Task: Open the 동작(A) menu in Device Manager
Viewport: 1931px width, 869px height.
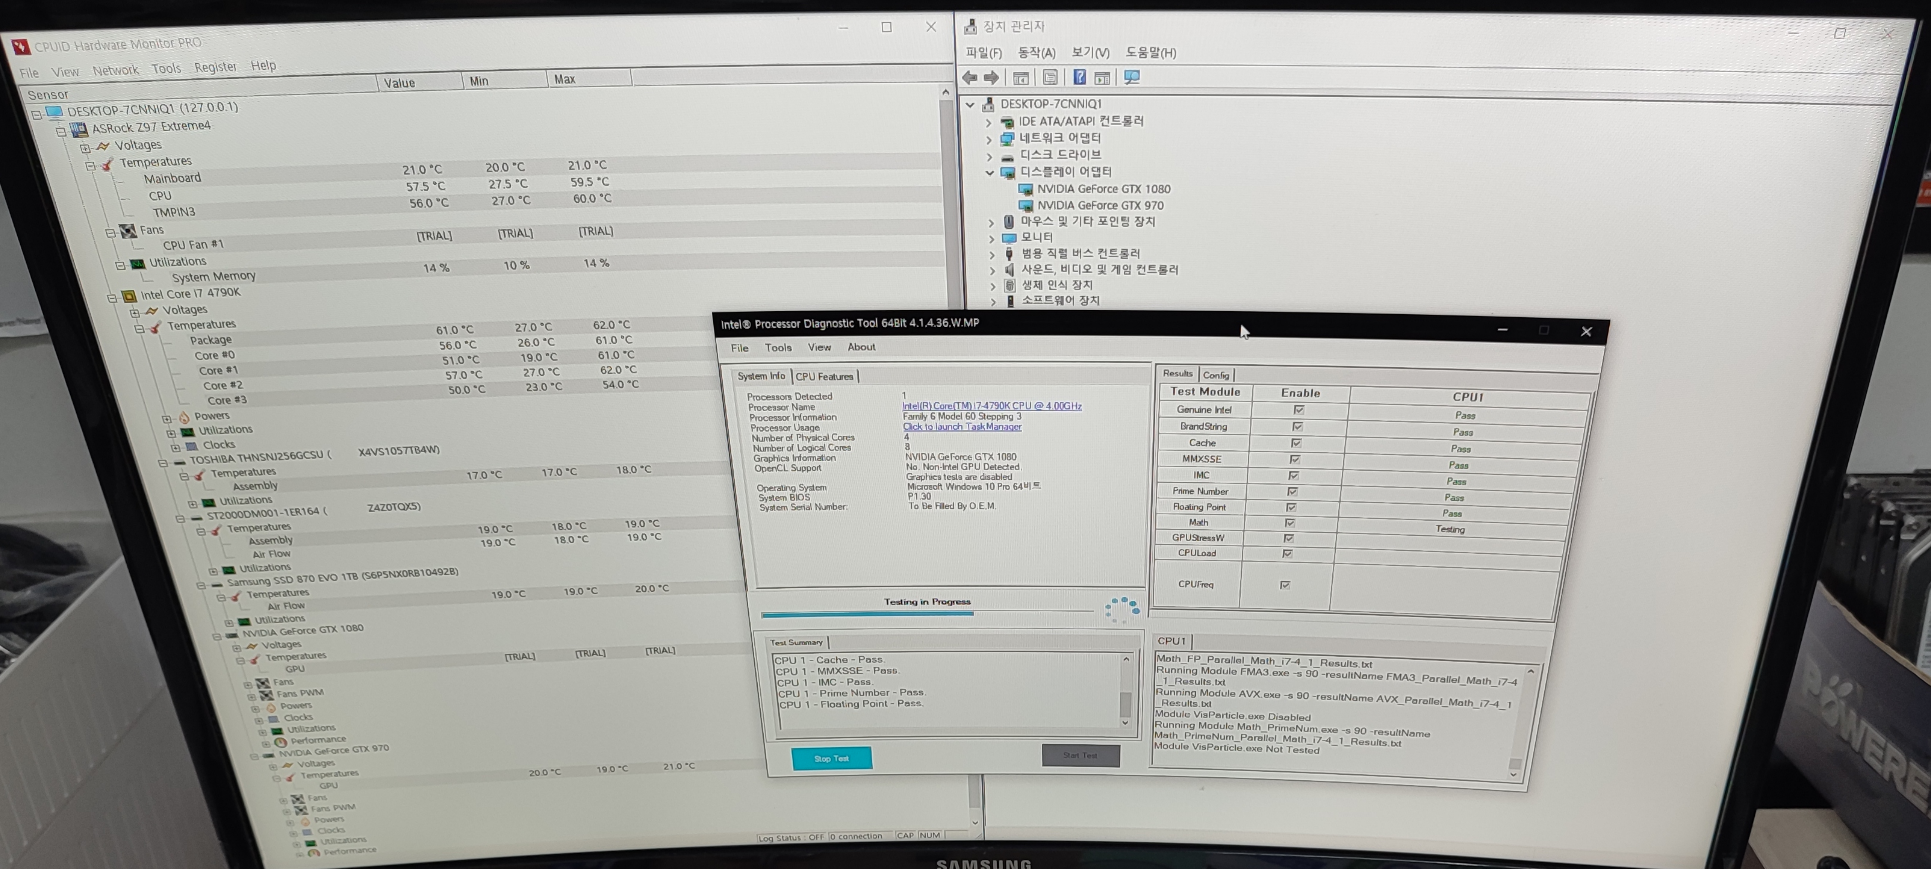Action: (1037, 53)
